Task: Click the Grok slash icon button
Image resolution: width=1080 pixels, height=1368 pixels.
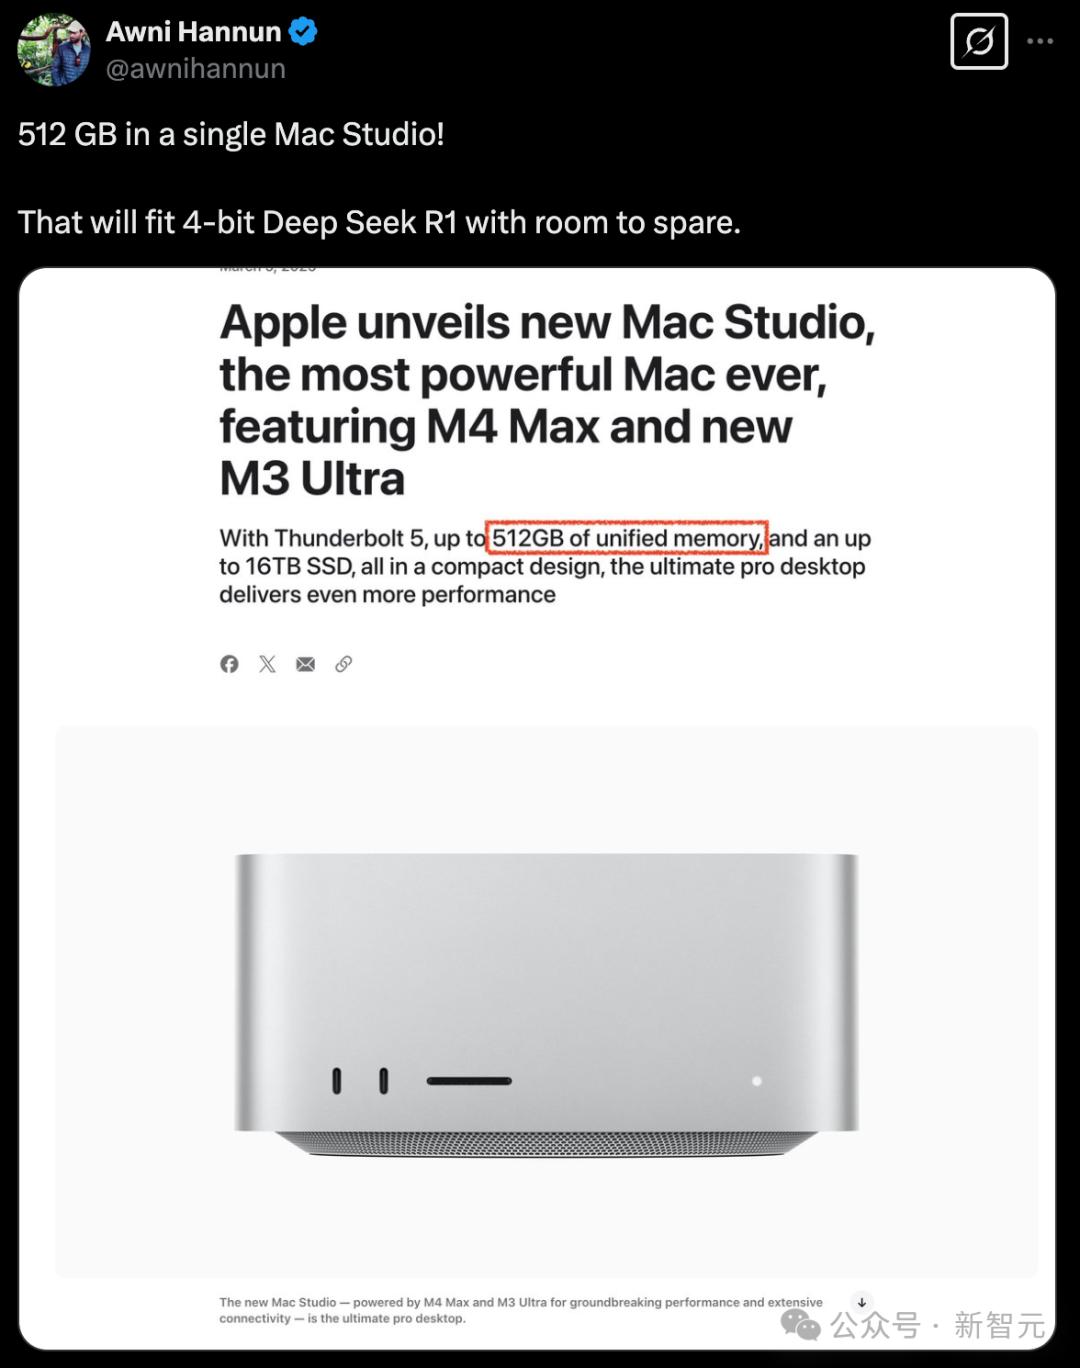Action: tap(979, 42)
